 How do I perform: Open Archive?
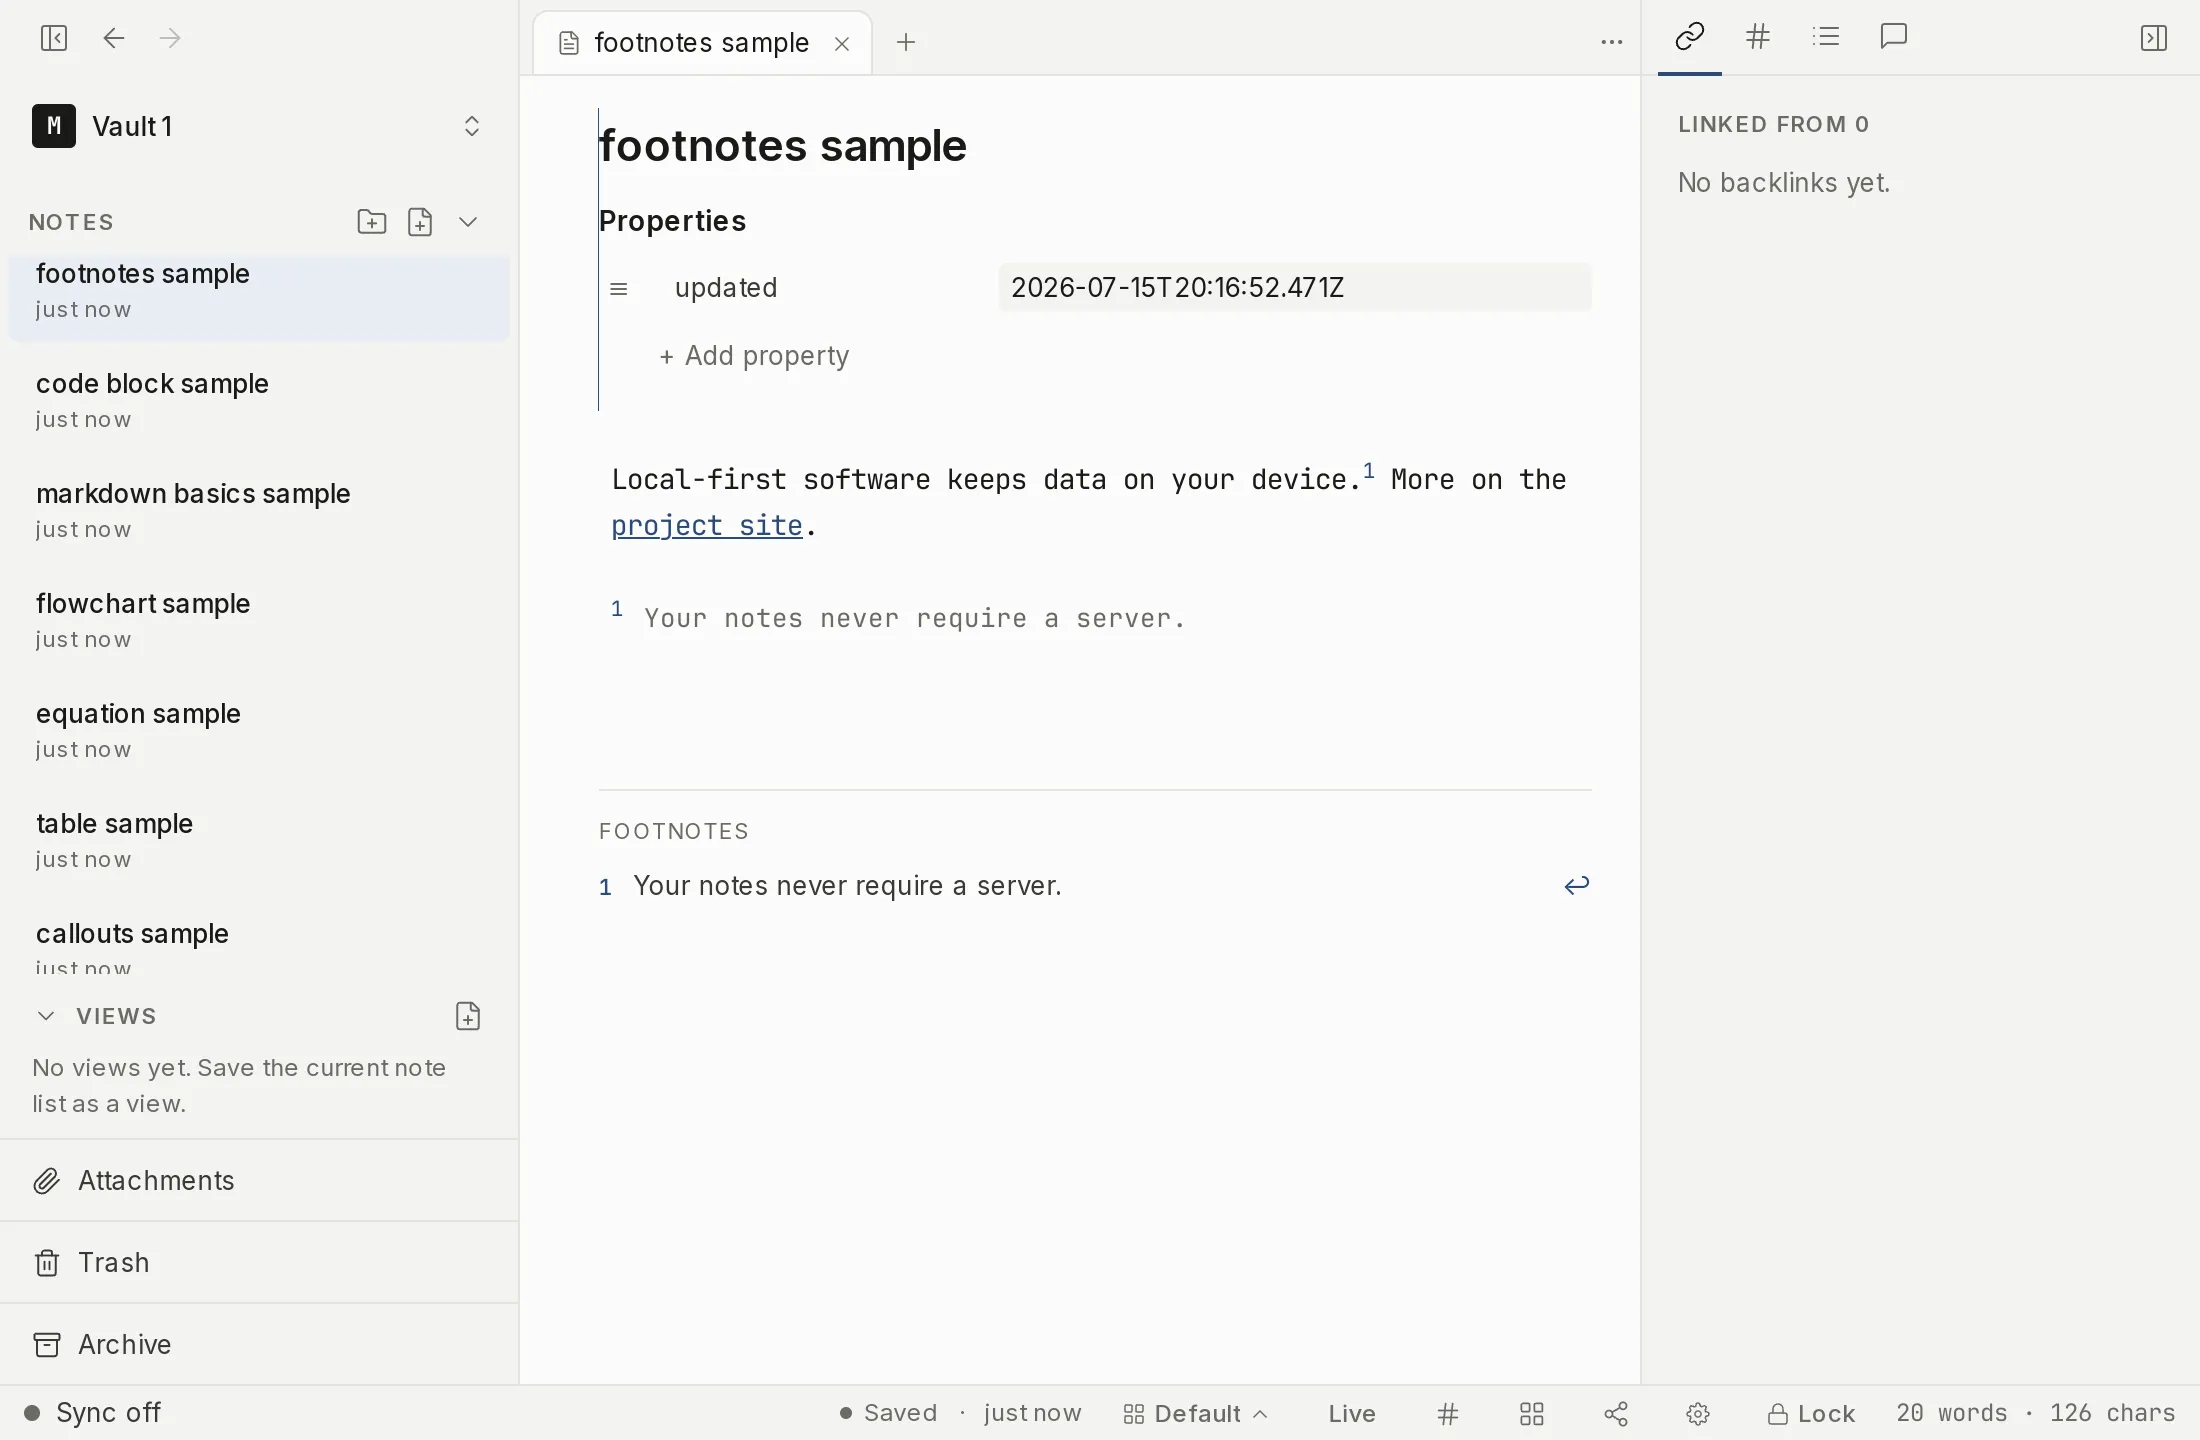(x=259, y=1344)
